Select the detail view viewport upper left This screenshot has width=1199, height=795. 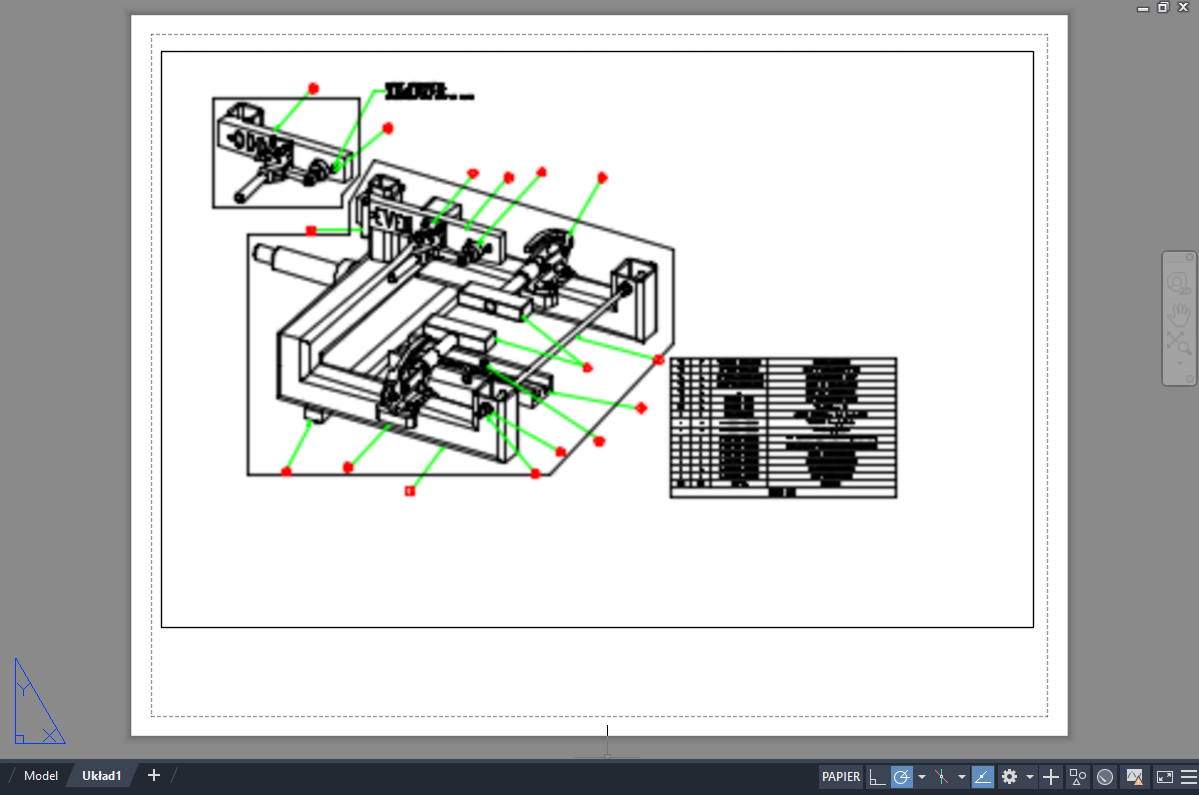[x=286, y=152]
